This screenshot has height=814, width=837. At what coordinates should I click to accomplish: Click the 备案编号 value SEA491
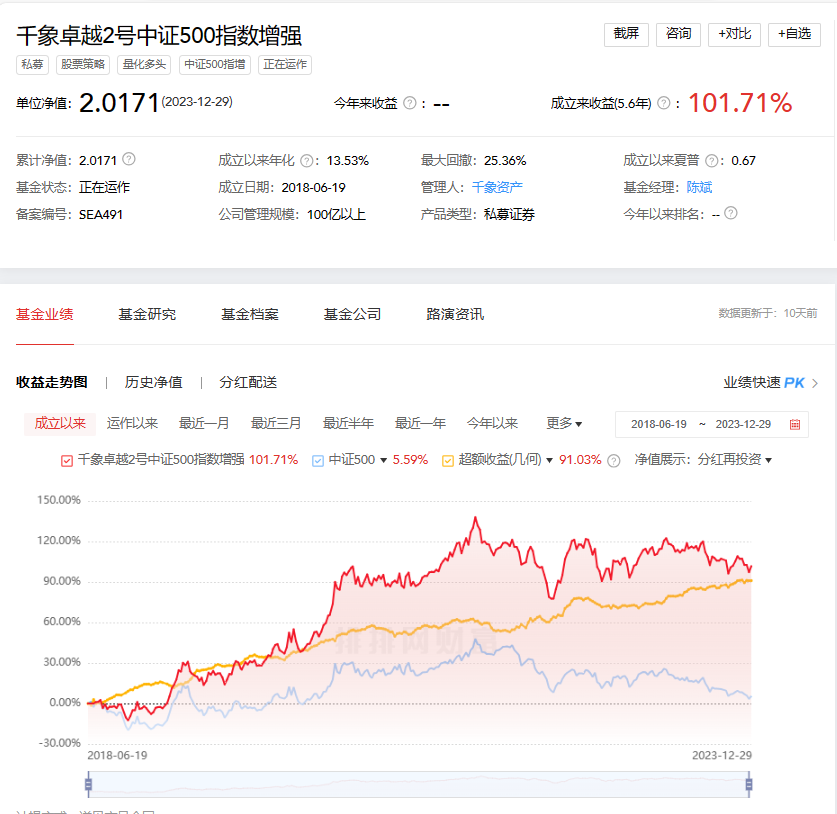point(101,215)
